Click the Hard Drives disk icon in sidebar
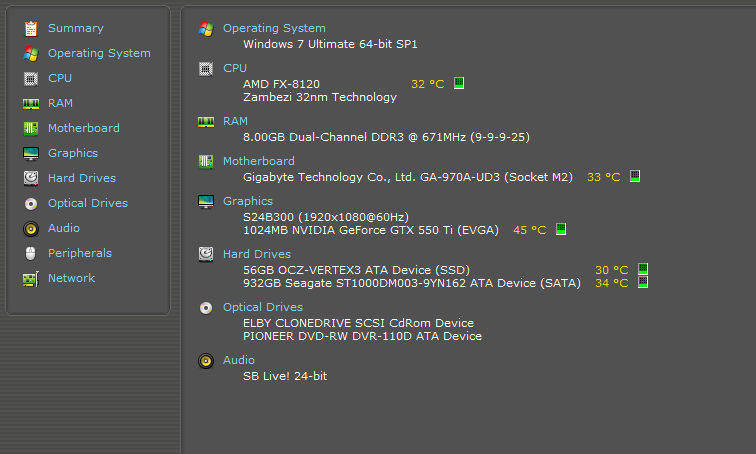The width and height of the screenshot is (756, 454). click(31, 178)
